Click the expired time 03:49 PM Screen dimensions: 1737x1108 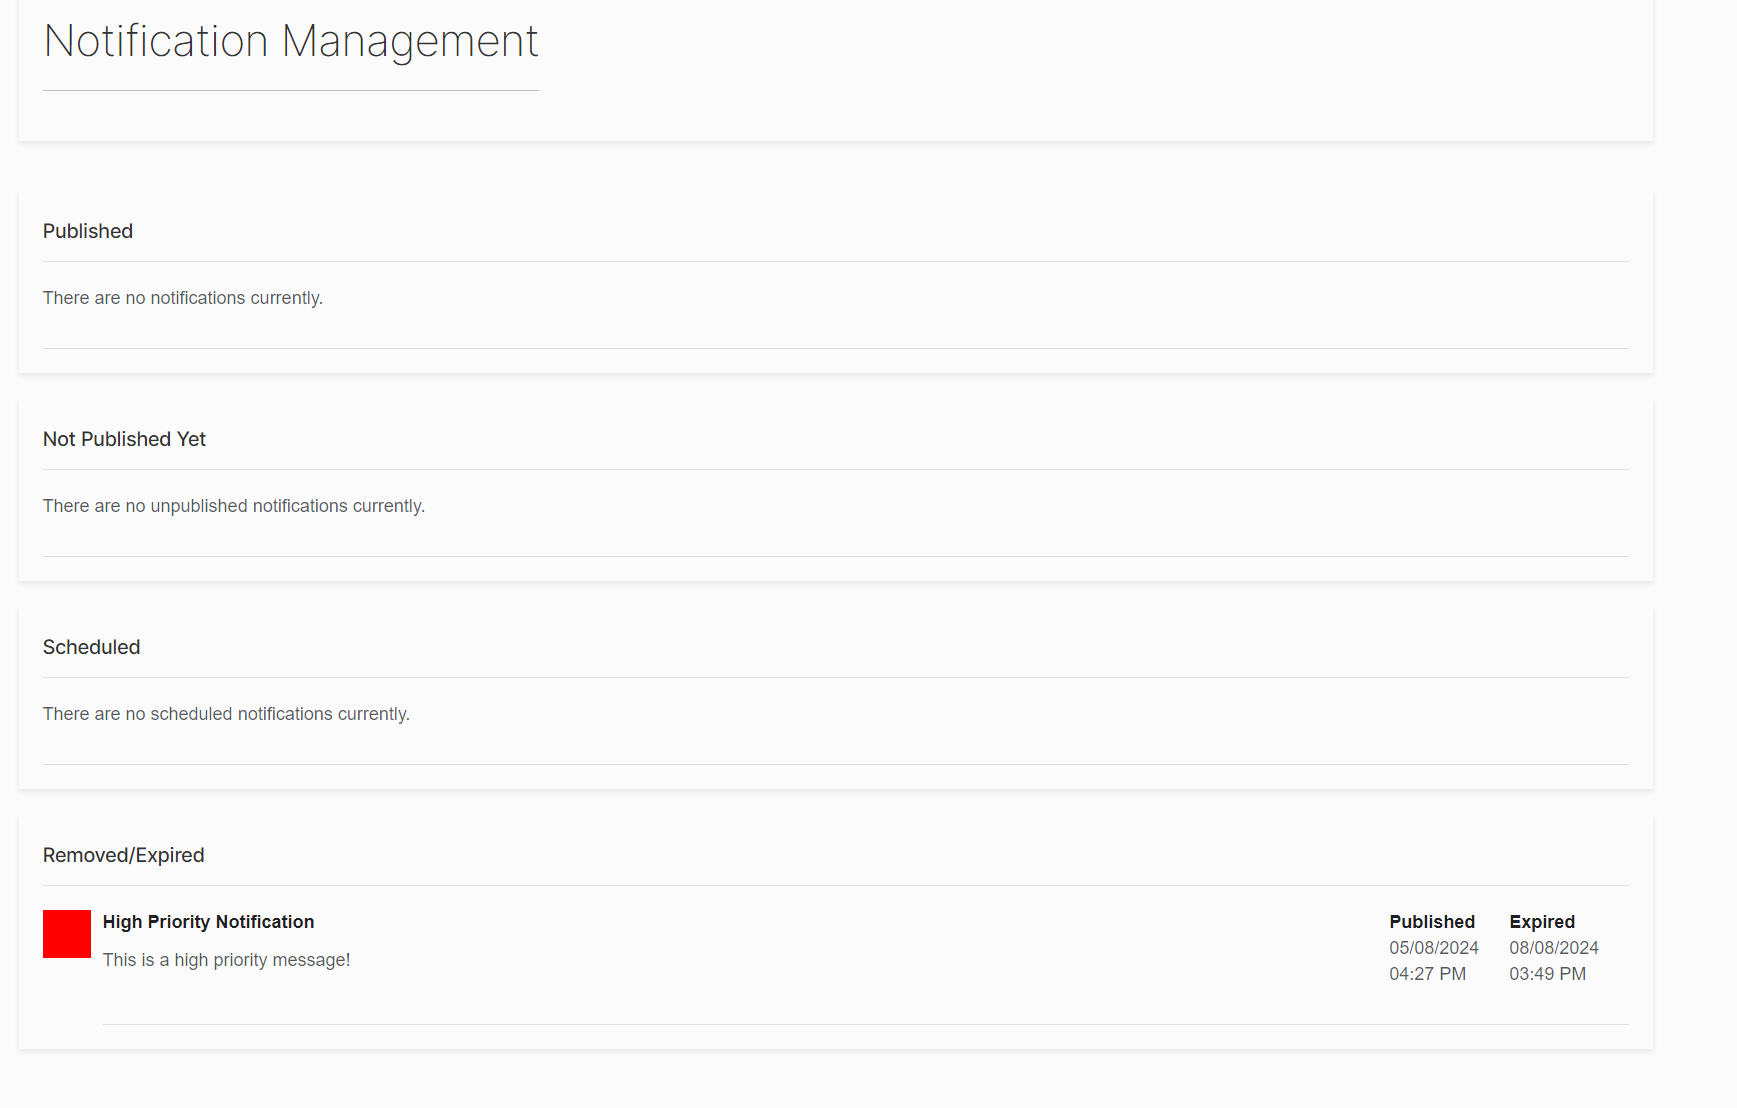[1547, 973]
